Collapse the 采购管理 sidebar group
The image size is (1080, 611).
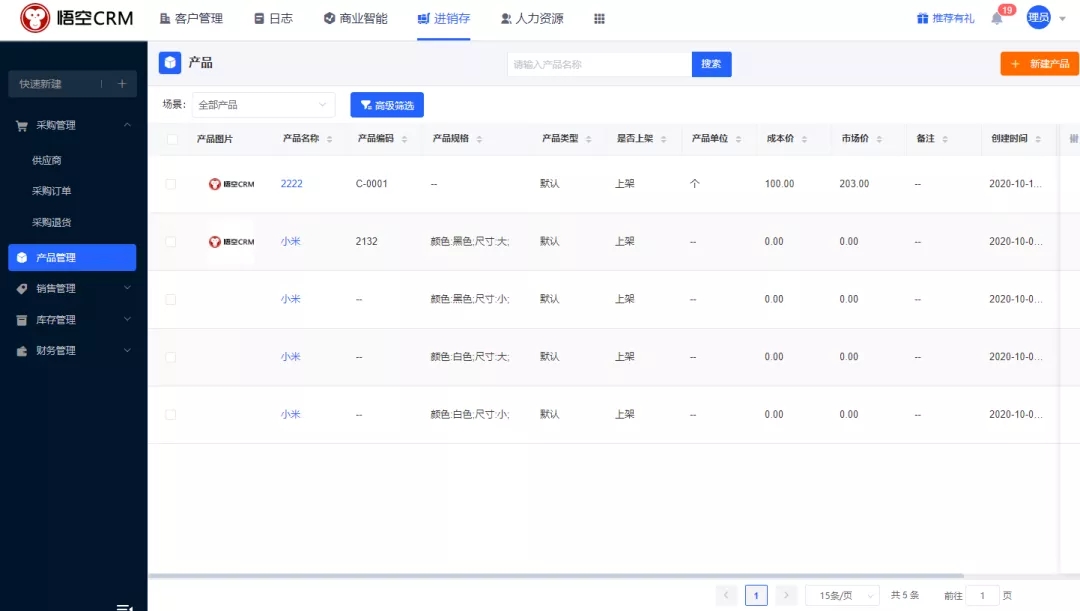coord(127,125)
